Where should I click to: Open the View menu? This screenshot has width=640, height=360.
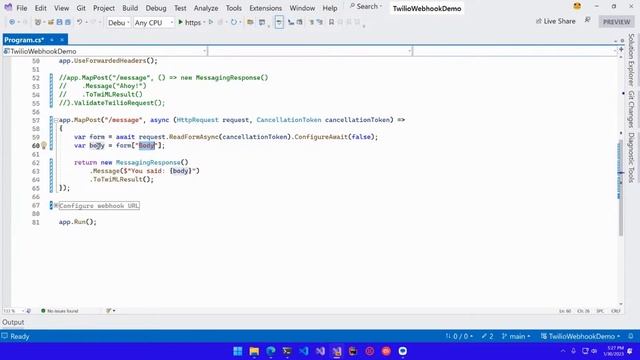62,8
